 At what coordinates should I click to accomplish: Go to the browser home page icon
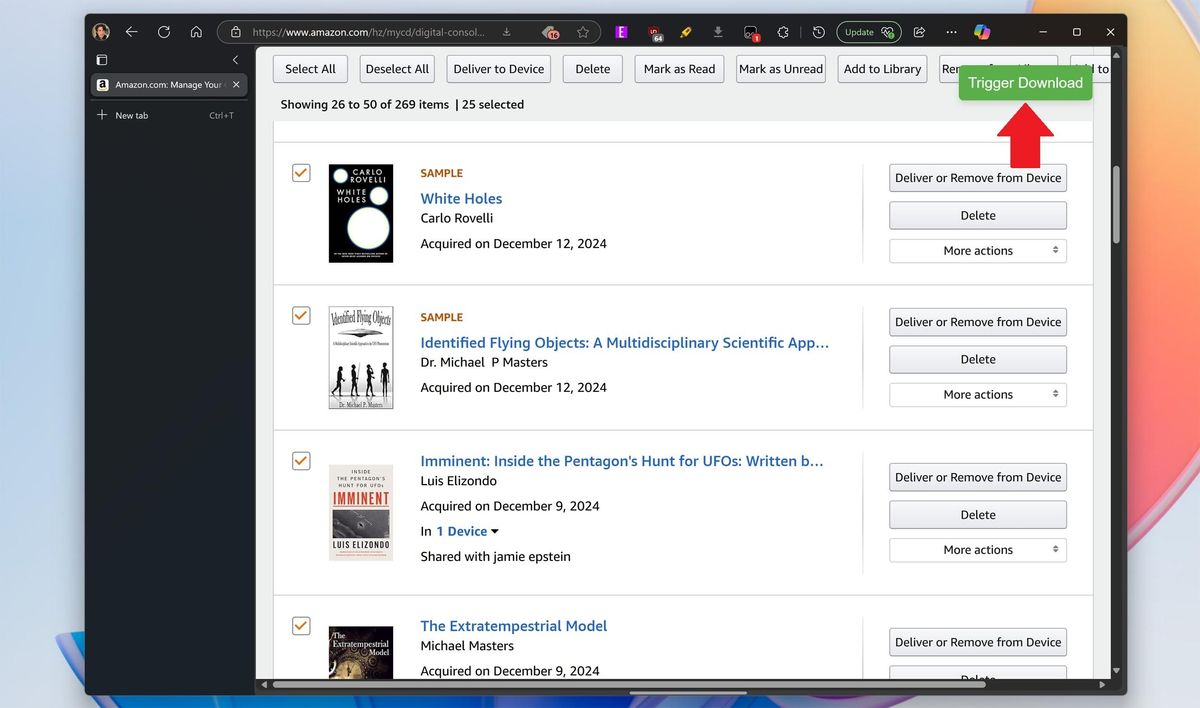click(x=196, y=32)
